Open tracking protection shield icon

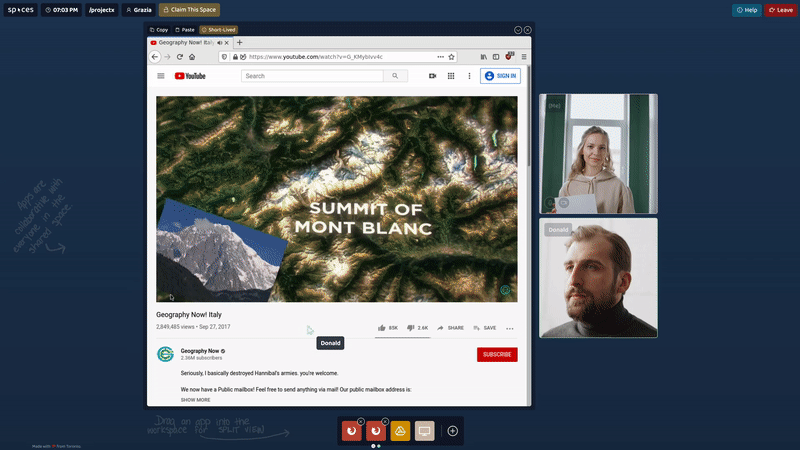[x=224, y=57]
